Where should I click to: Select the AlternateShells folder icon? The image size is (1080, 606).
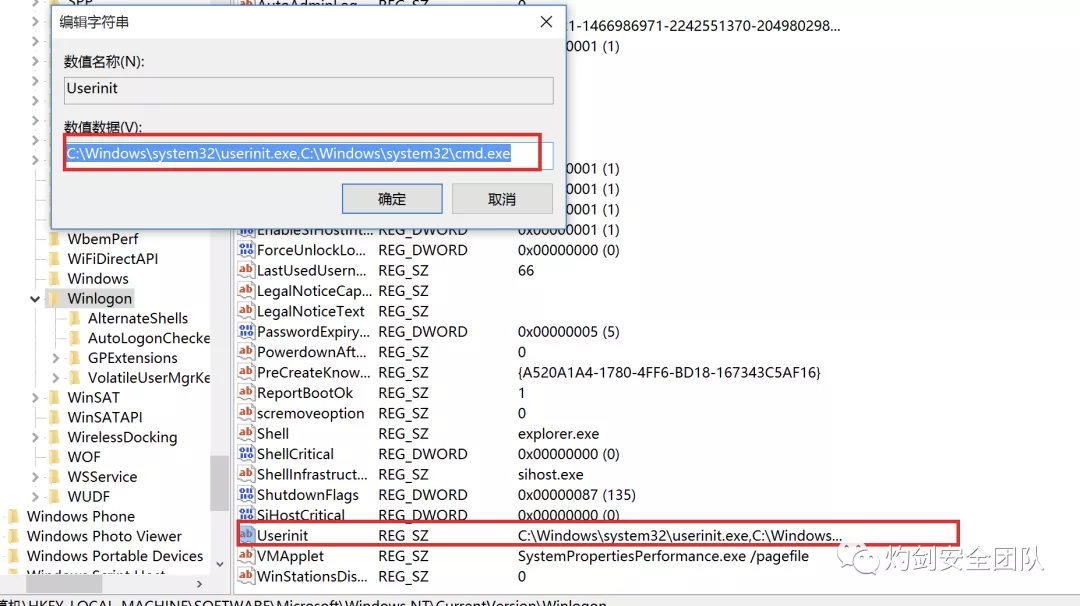click(75, 318)
